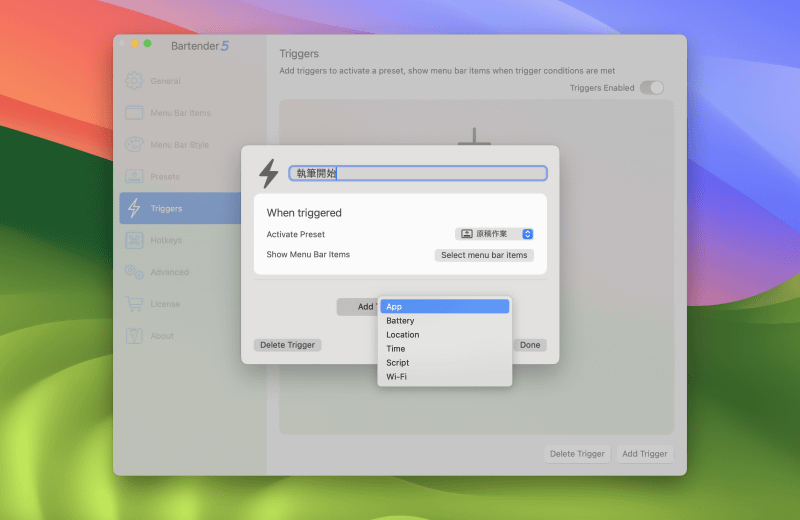Open the Hotkeys sidebar section
This screenshot has height=520, width=800.
point(180,240)
